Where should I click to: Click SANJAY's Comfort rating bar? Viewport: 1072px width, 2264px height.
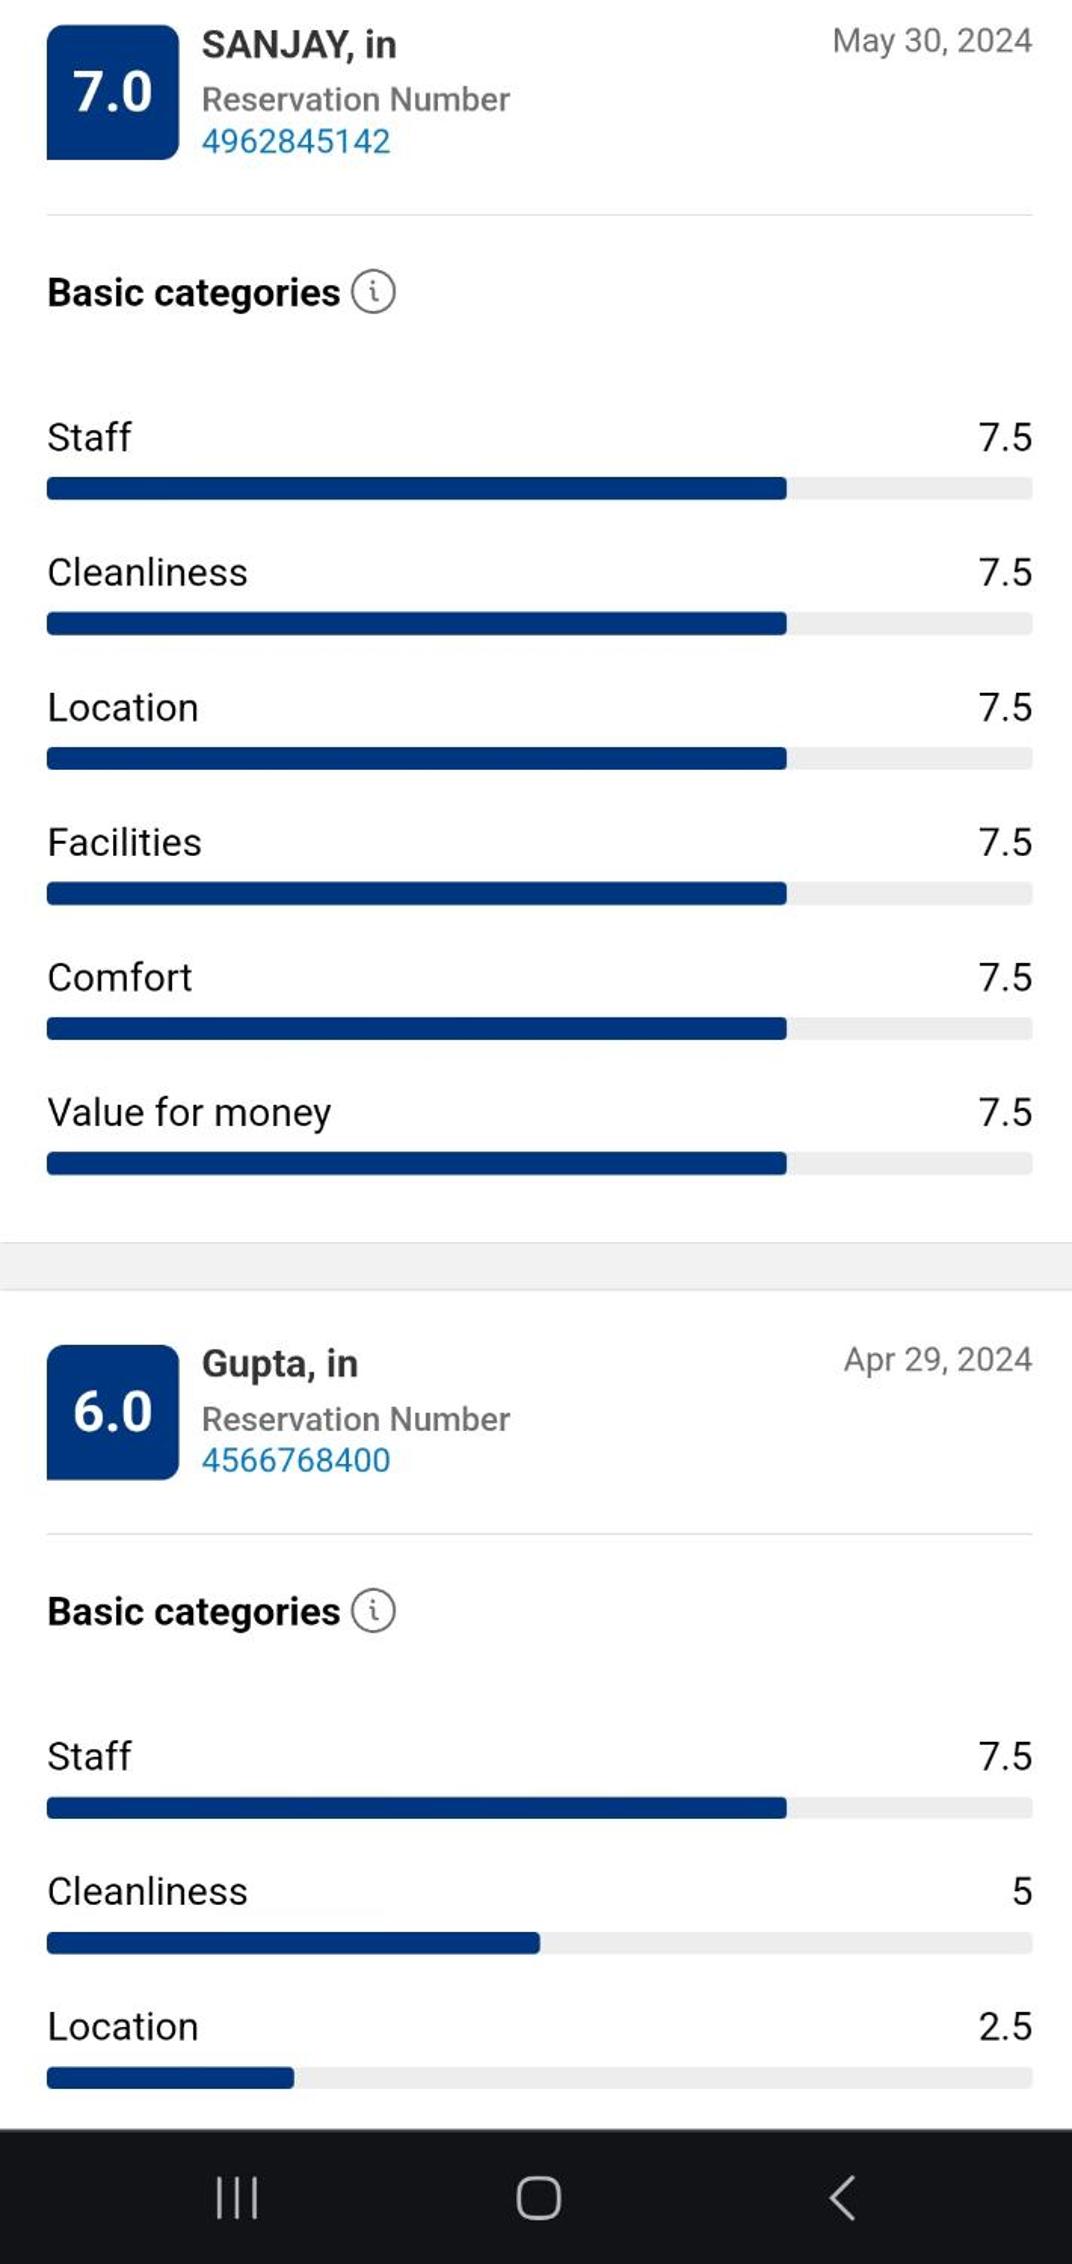(x=539, y=1028)
